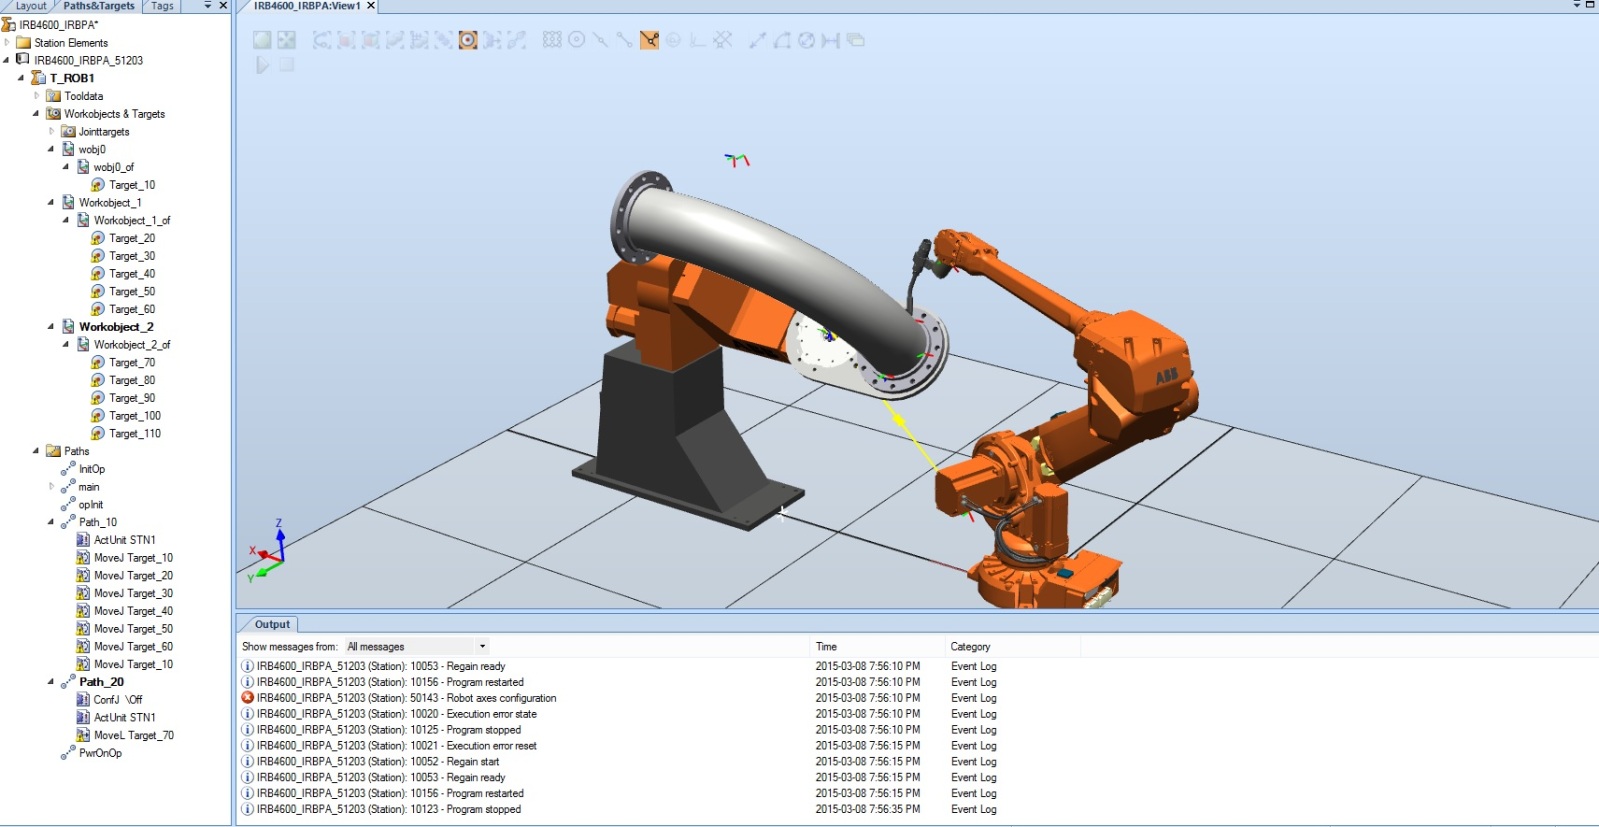Image resolution: width=1599 pixels, height=827 pixels.
Task: Collapse the Path_10 node
Action: pos(51,522)
